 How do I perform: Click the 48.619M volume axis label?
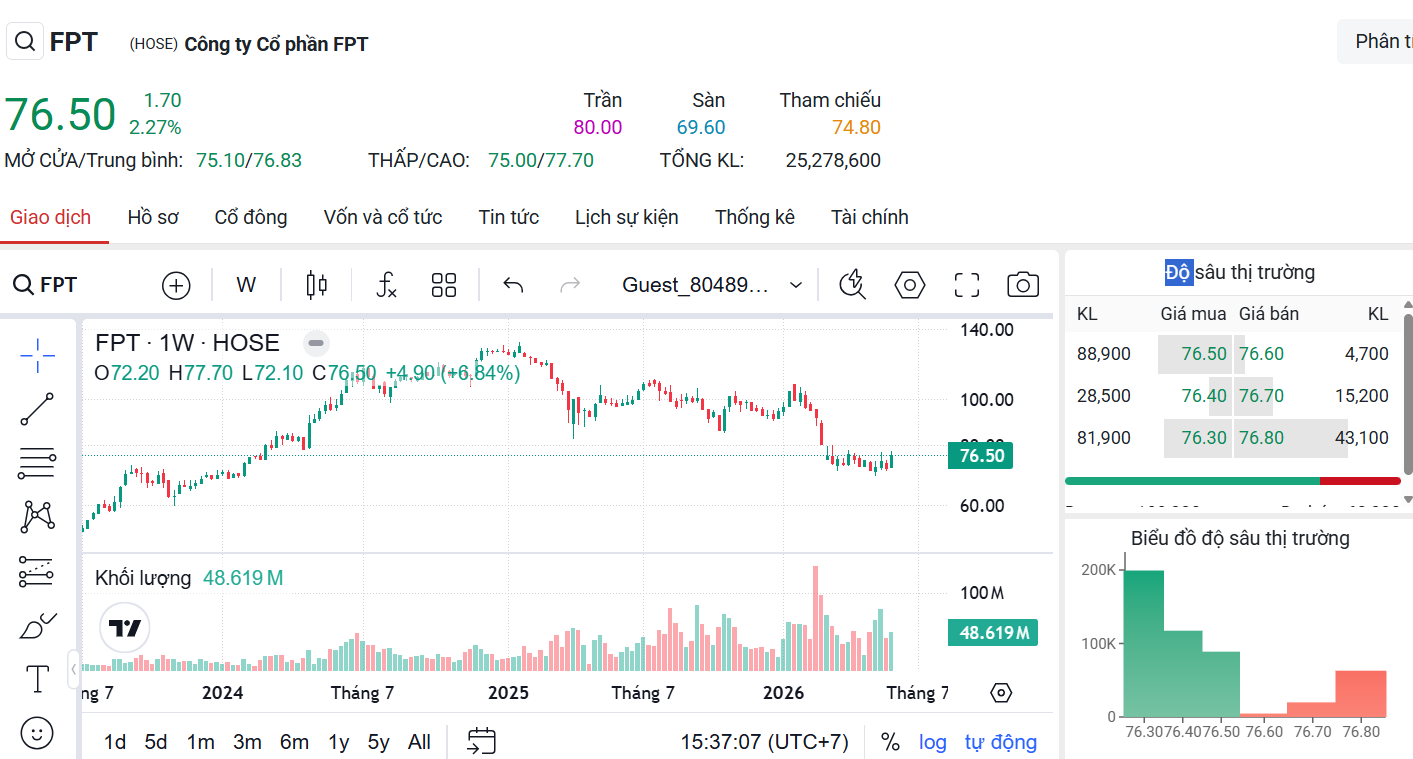click(x=993, y=633)
